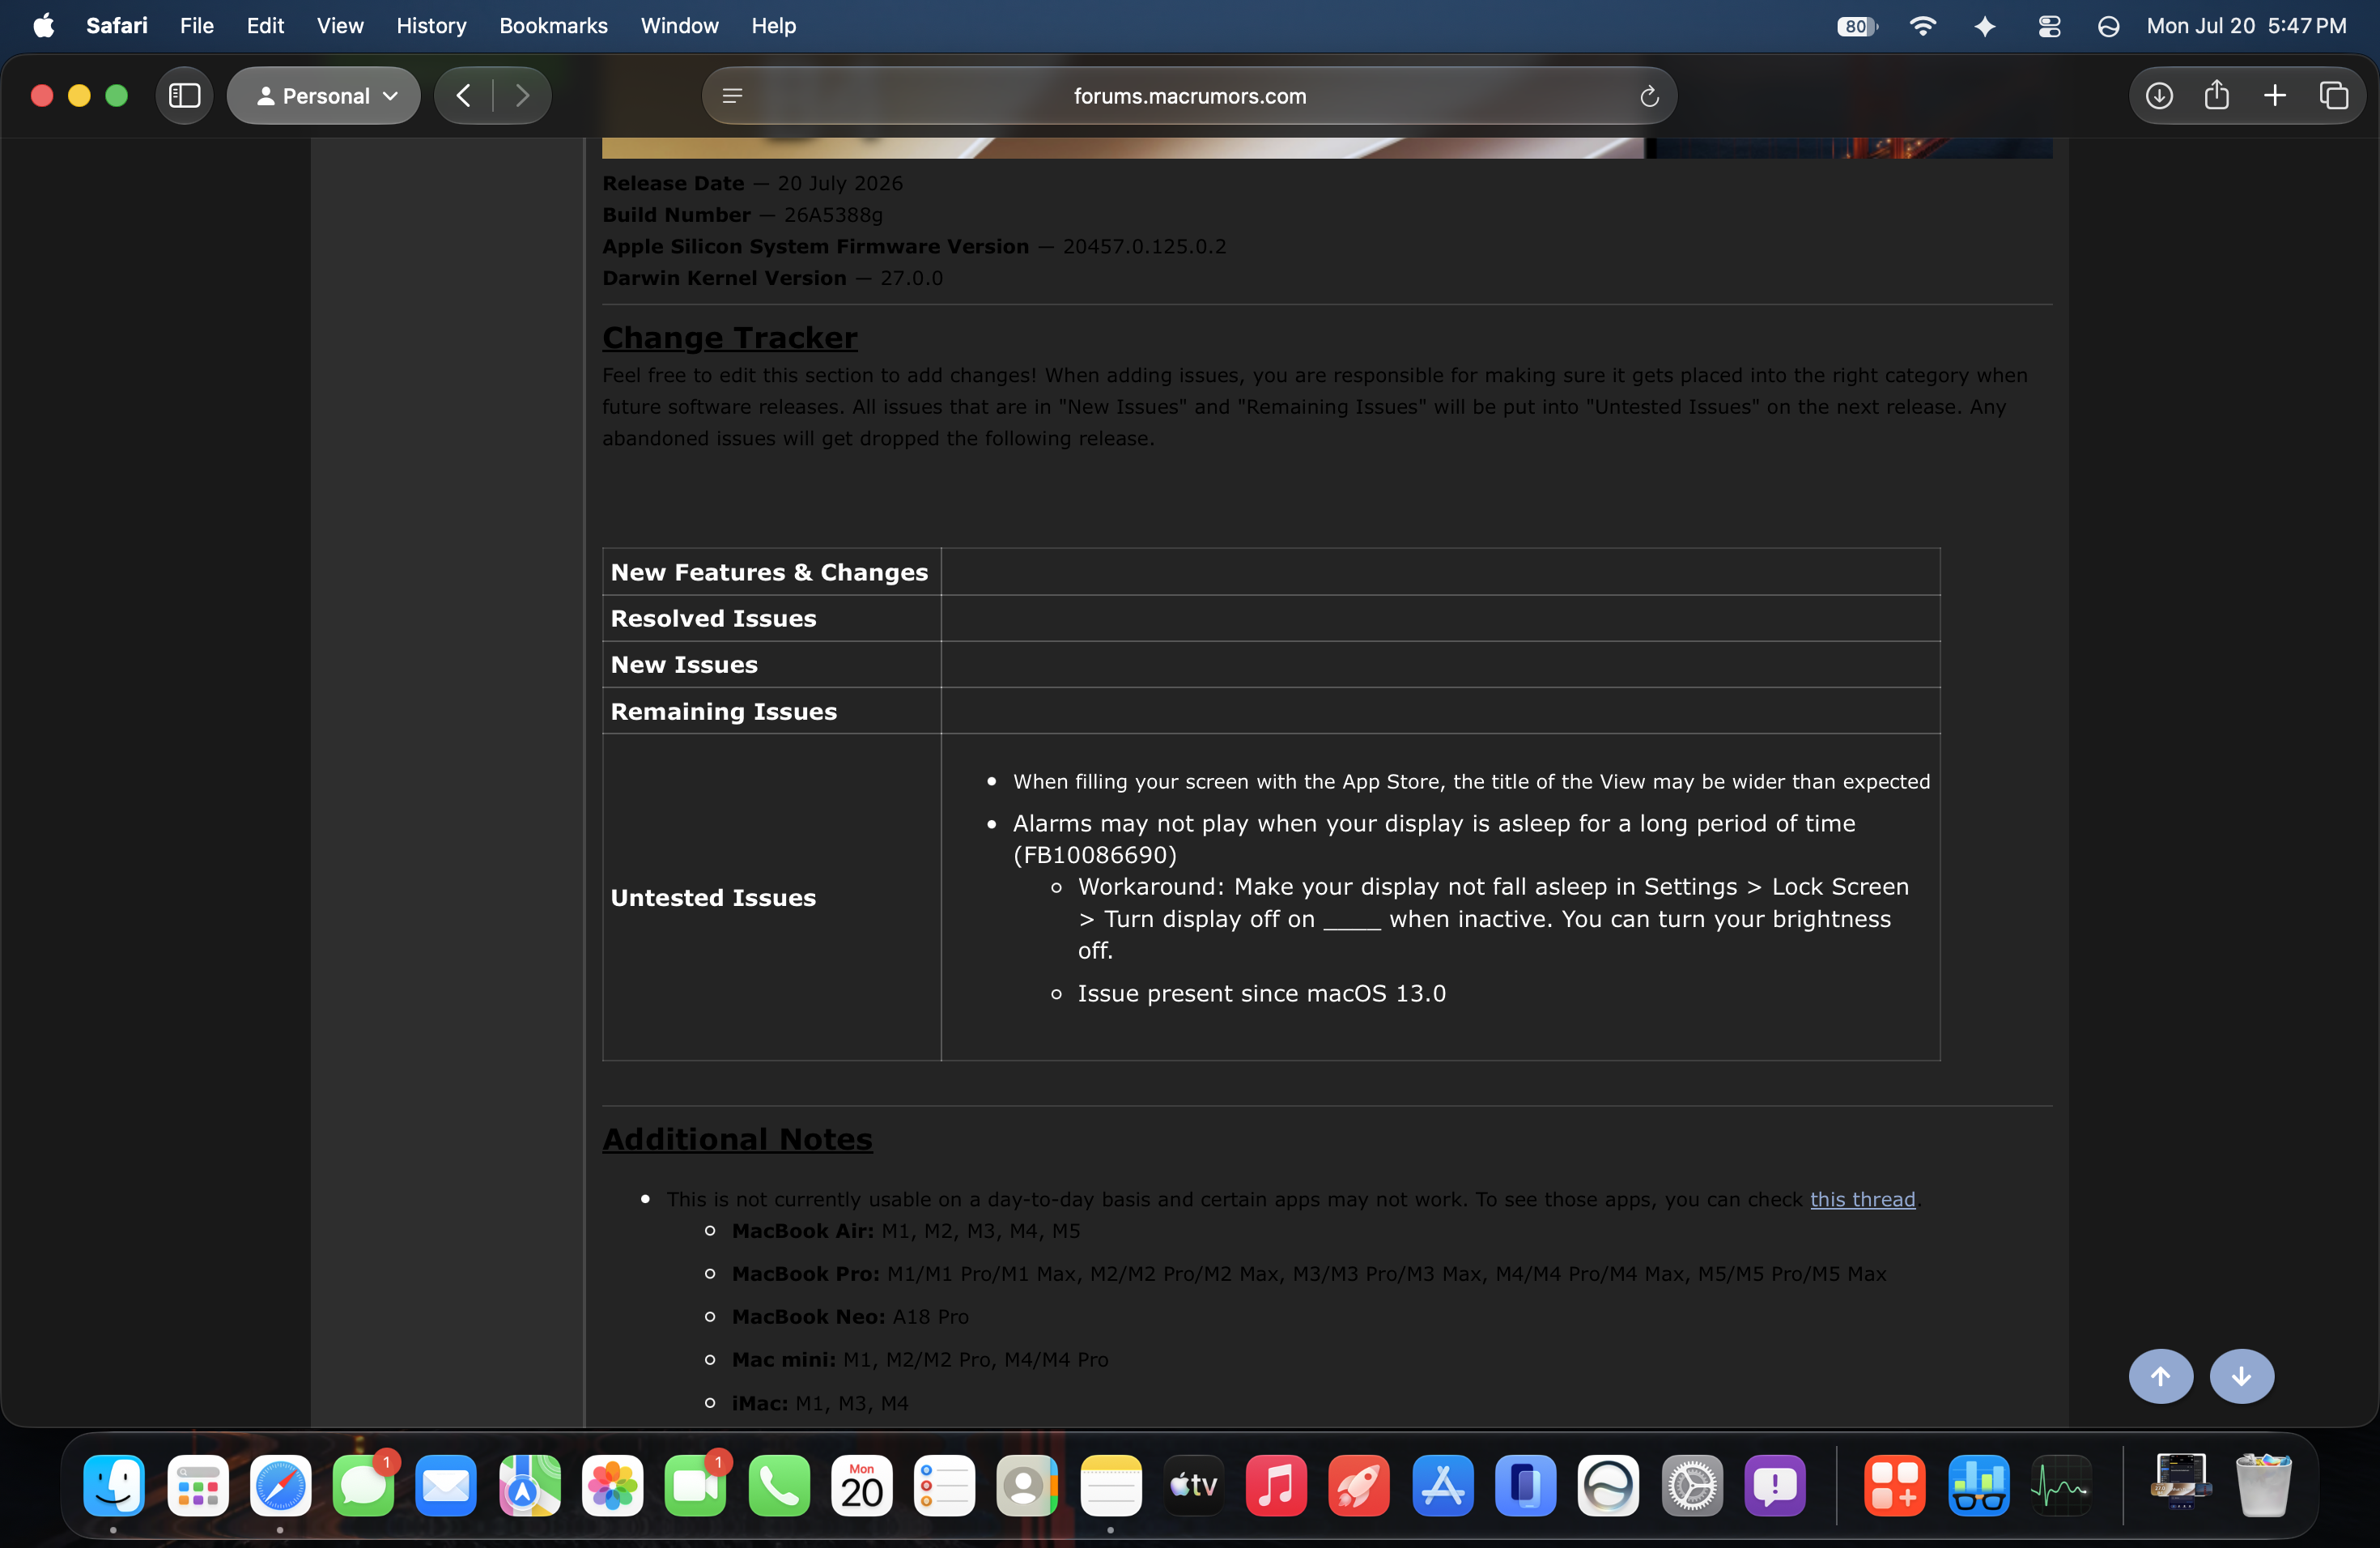The height and width of the screenshot is (1548, 2380).
Task: Click the MacBook Air models line
Action: pyautogui.click(x=906, y=1231)
